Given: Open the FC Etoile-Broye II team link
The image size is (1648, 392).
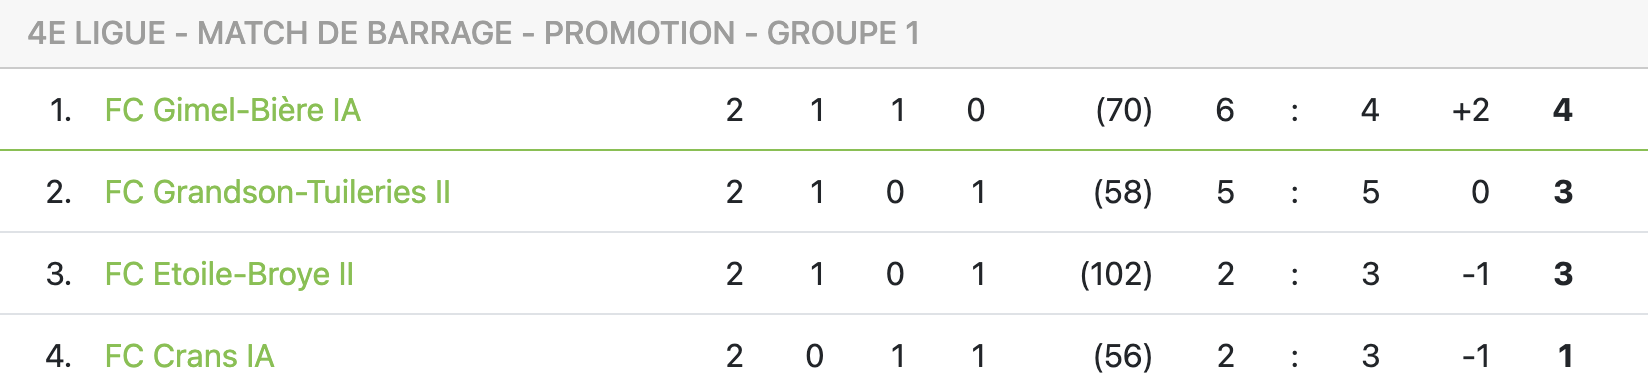Looking at the screenshot, I should point(229,274).
